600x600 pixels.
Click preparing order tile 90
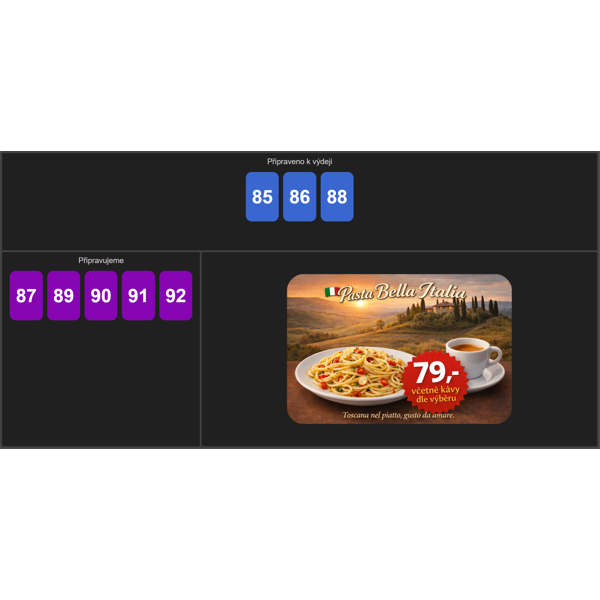[x=101, y=295]
